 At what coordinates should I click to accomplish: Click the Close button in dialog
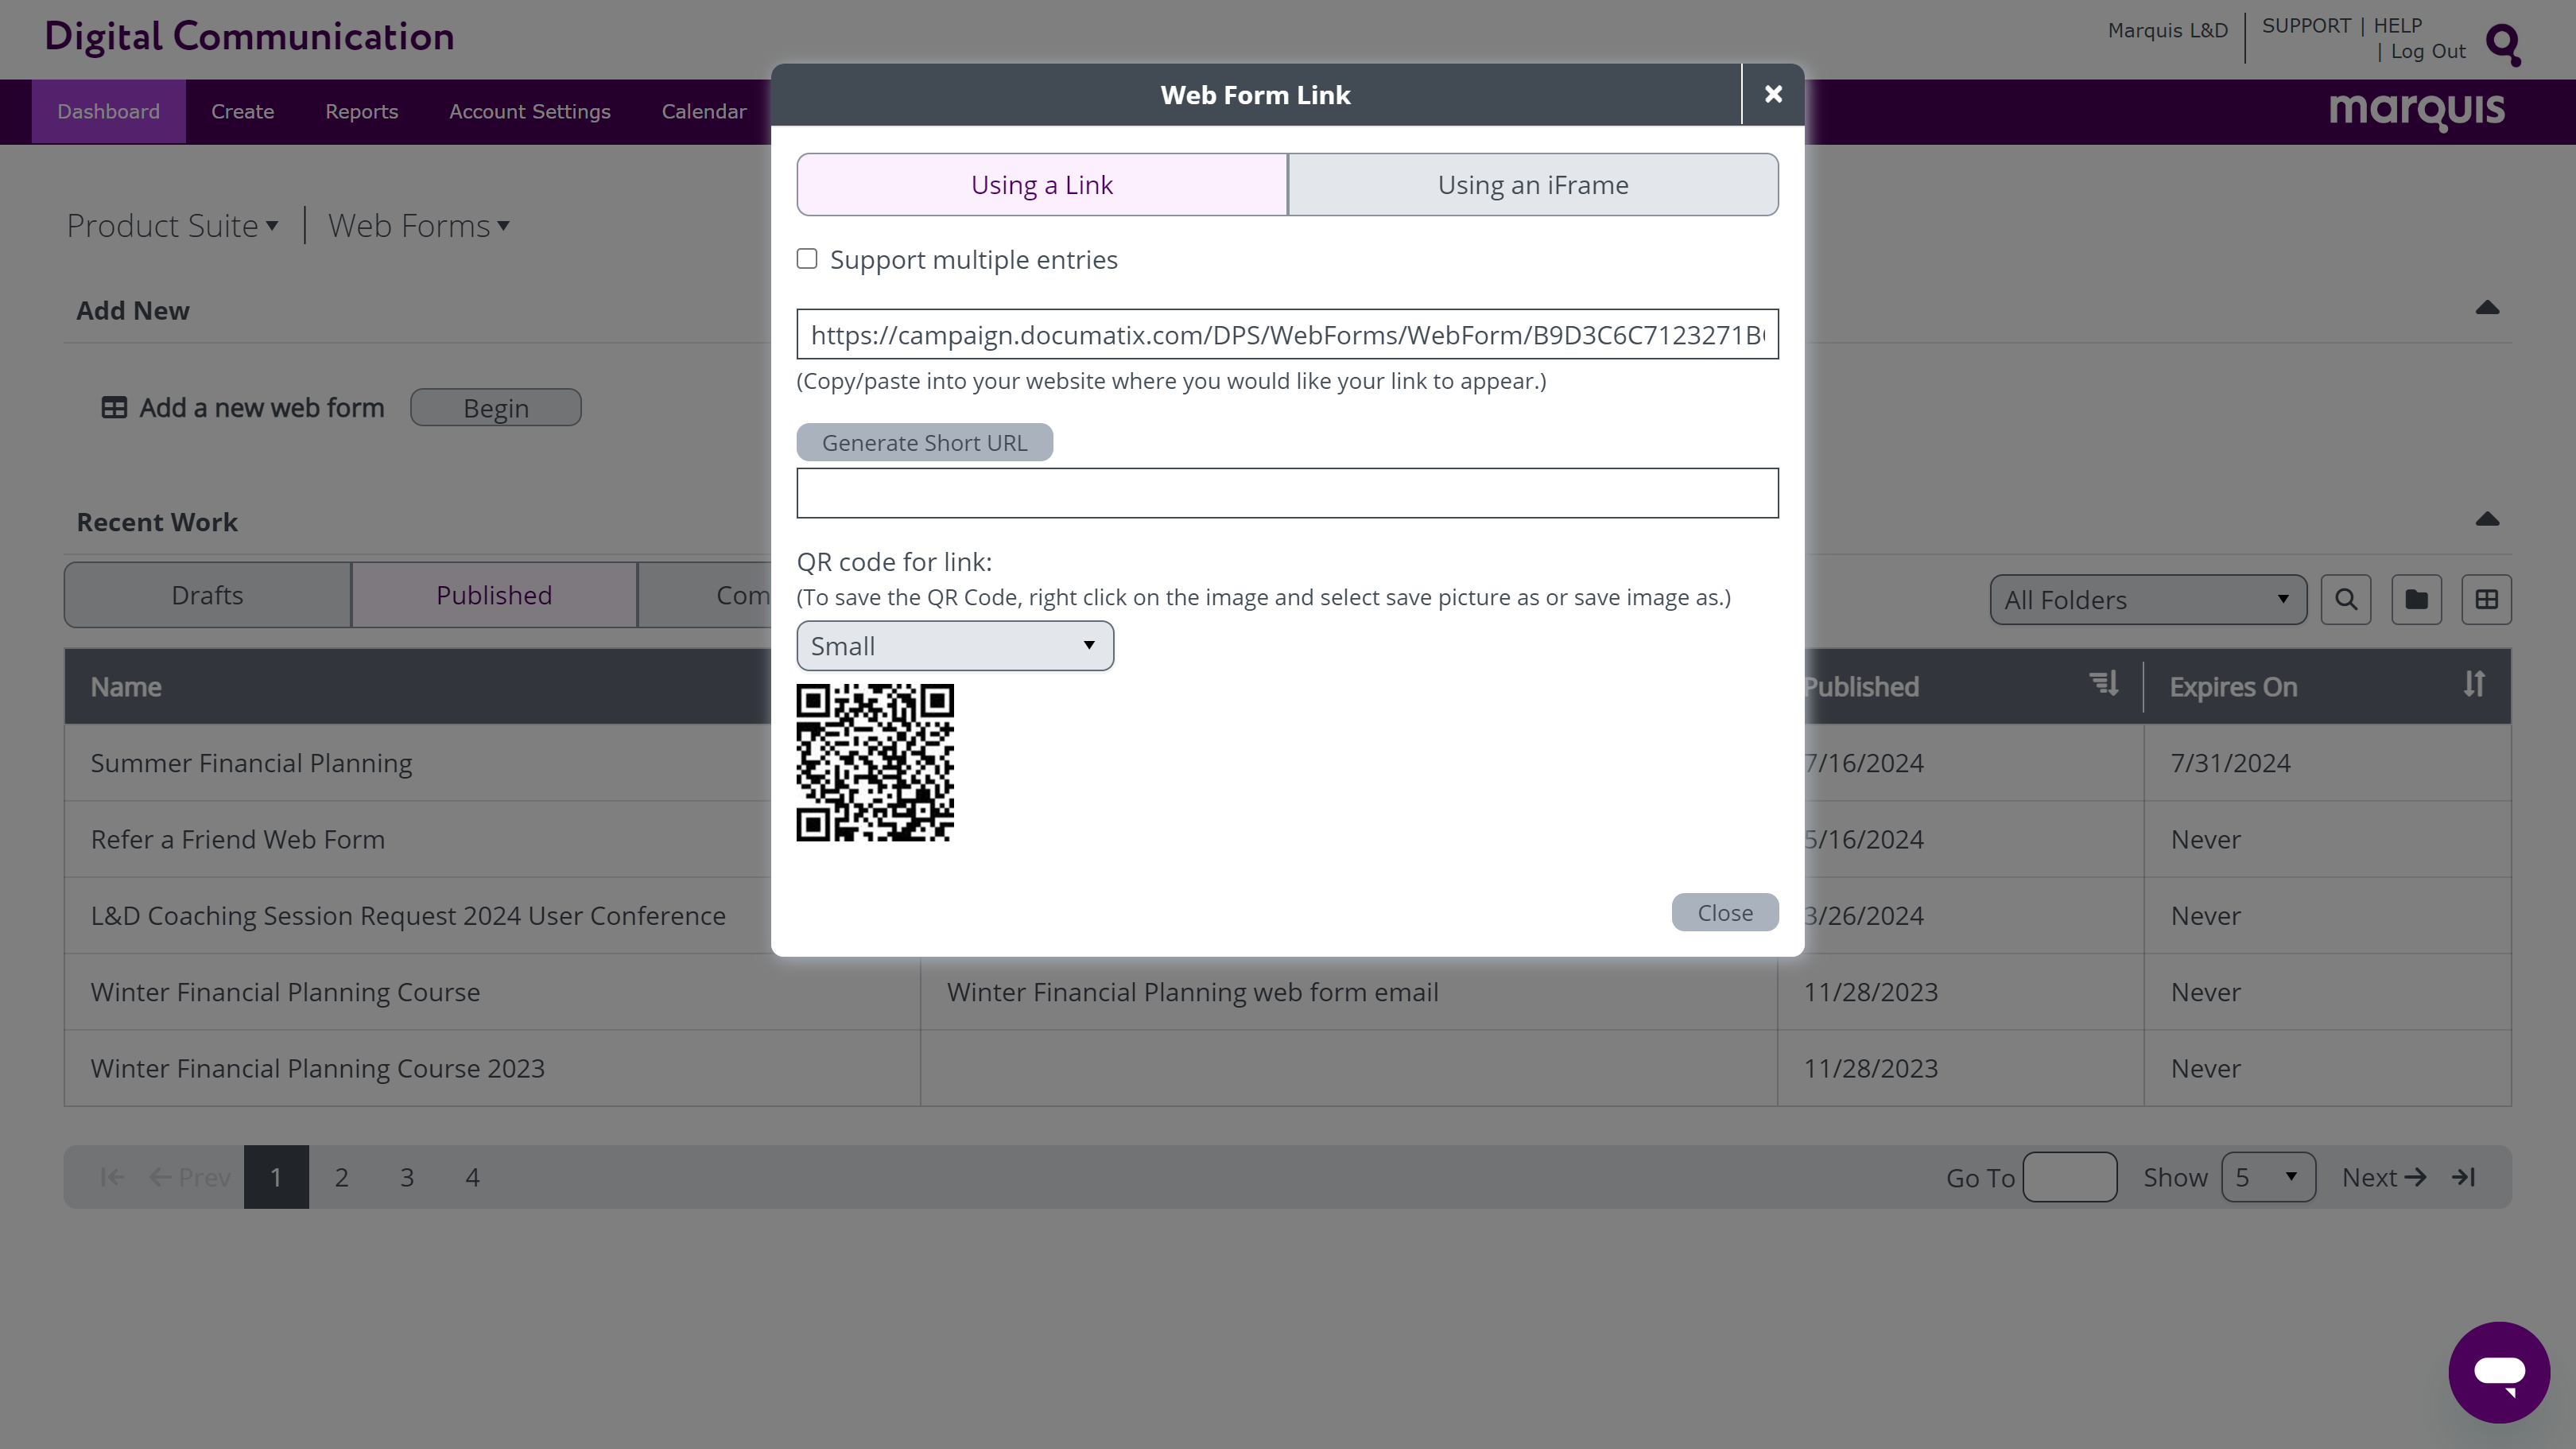point(1725,912)
